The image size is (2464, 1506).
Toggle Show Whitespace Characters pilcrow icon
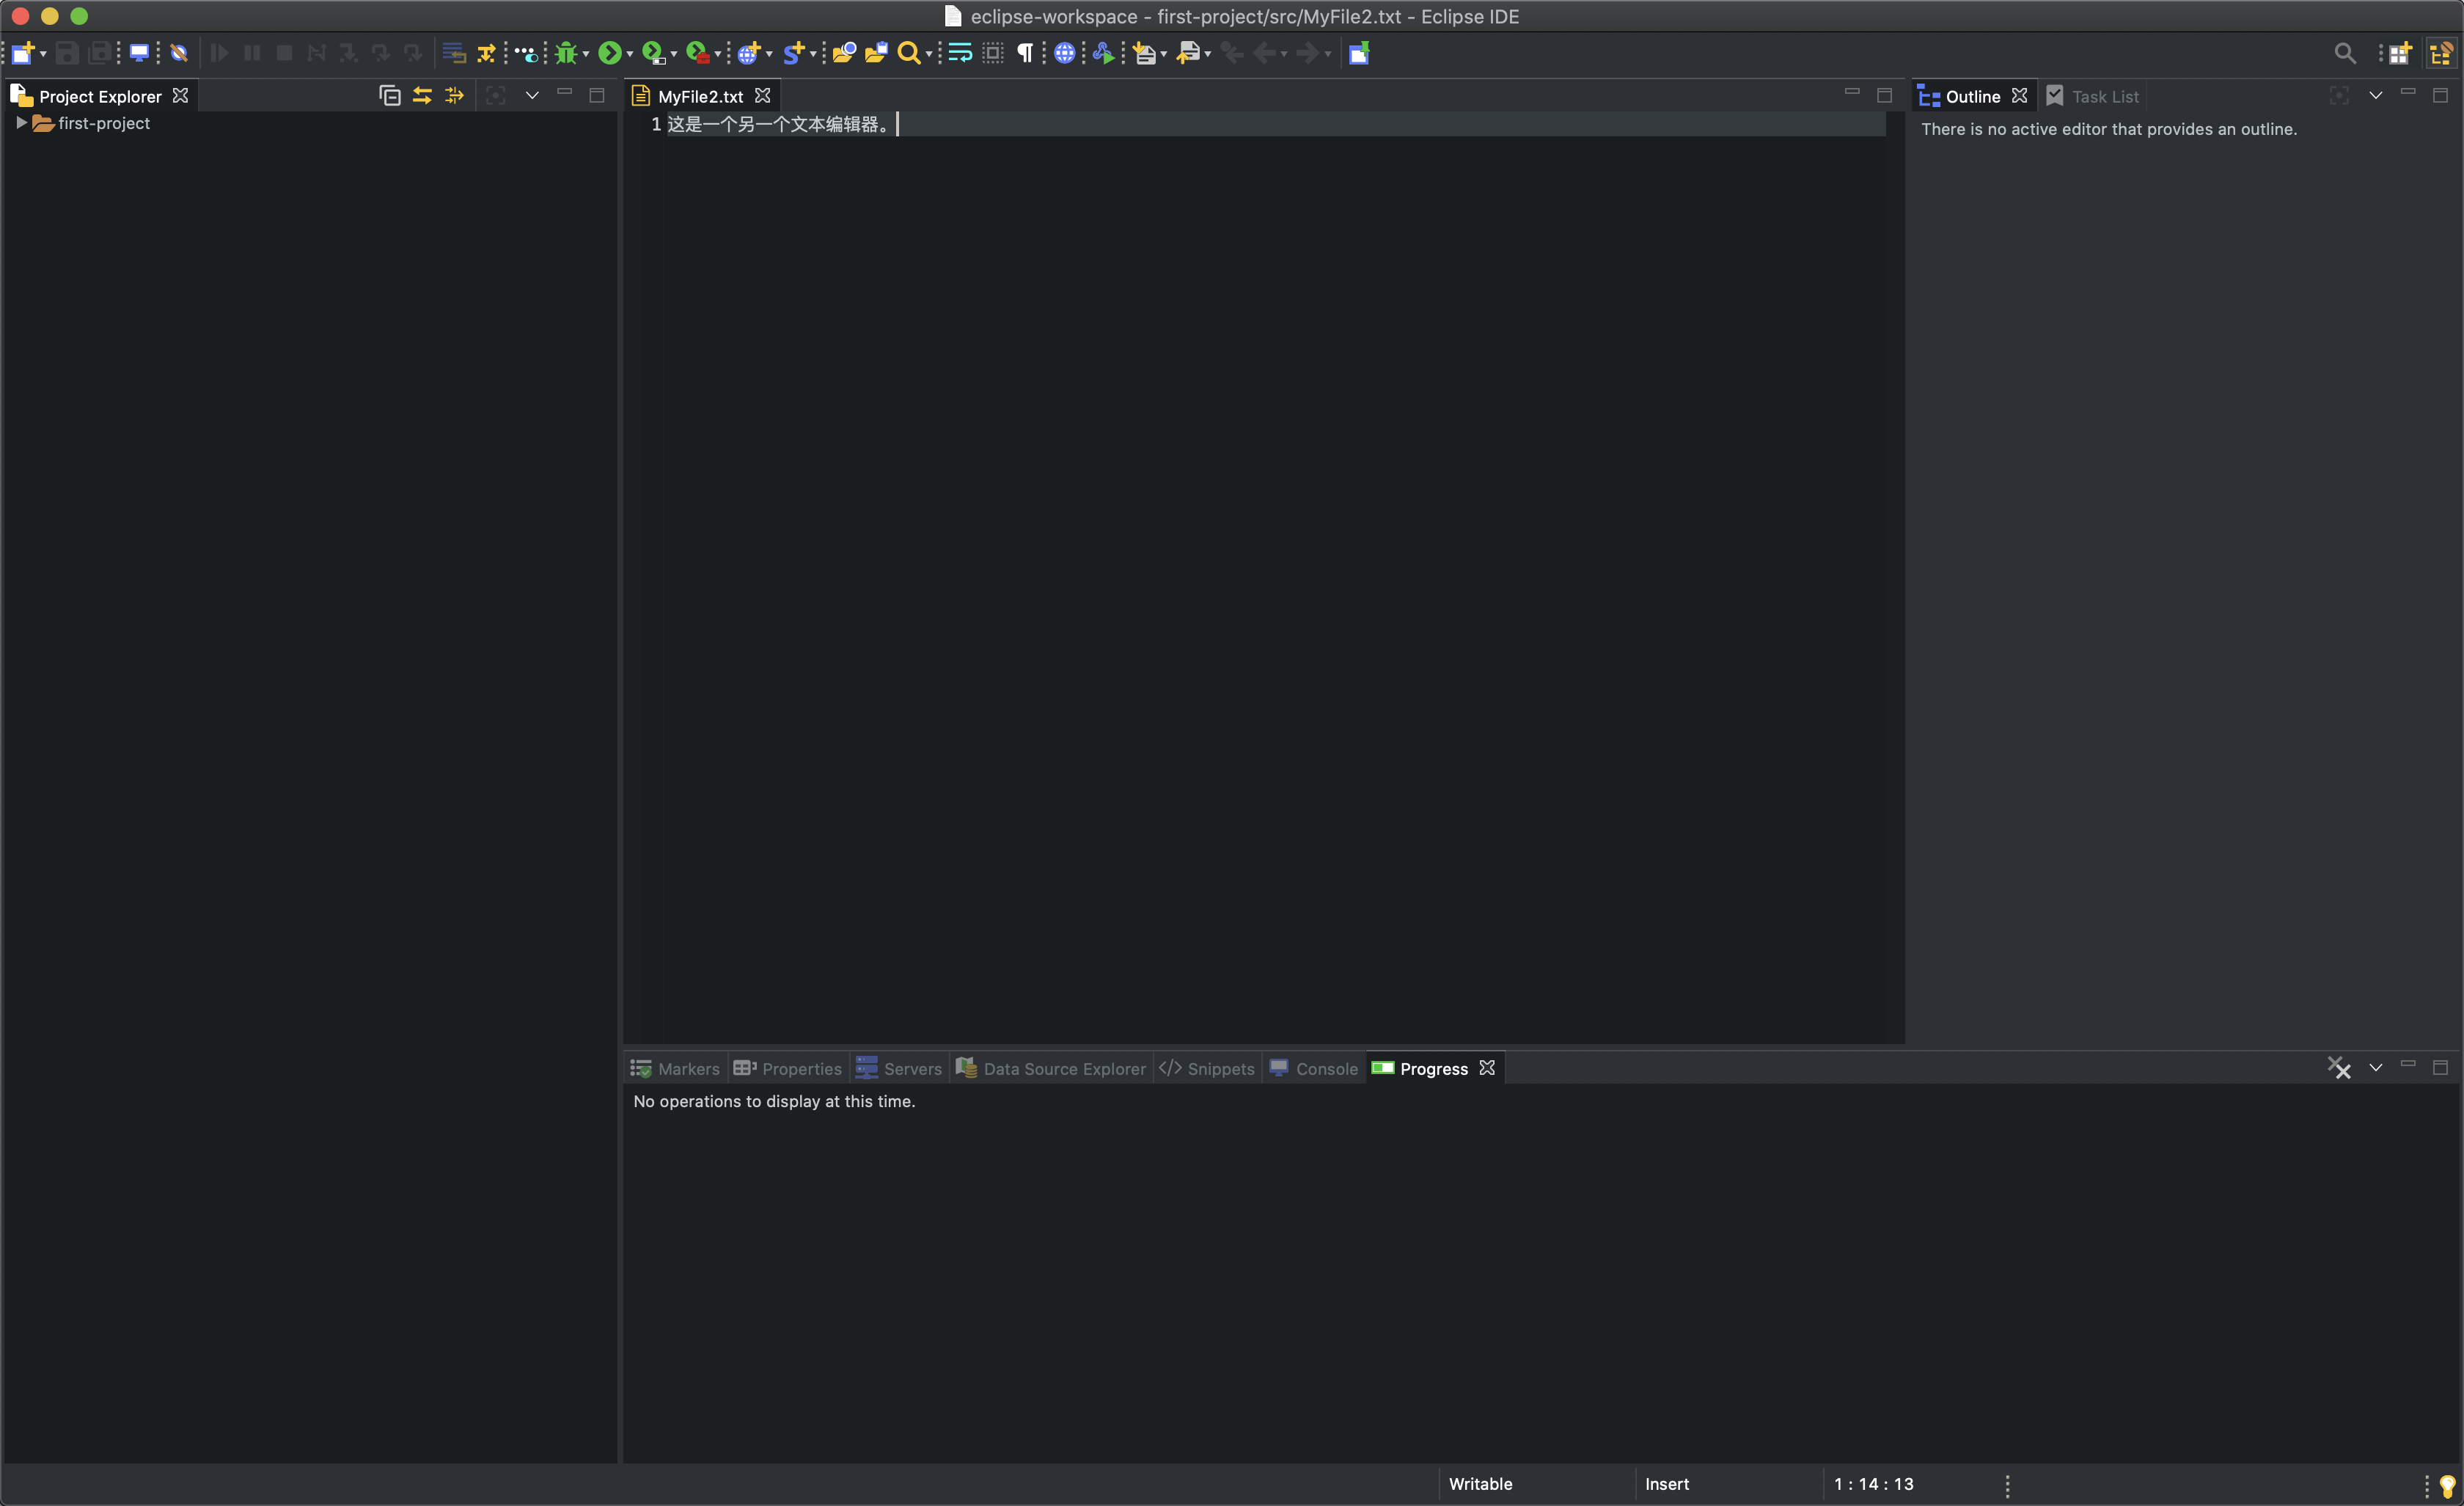[x=1025, y=53]
